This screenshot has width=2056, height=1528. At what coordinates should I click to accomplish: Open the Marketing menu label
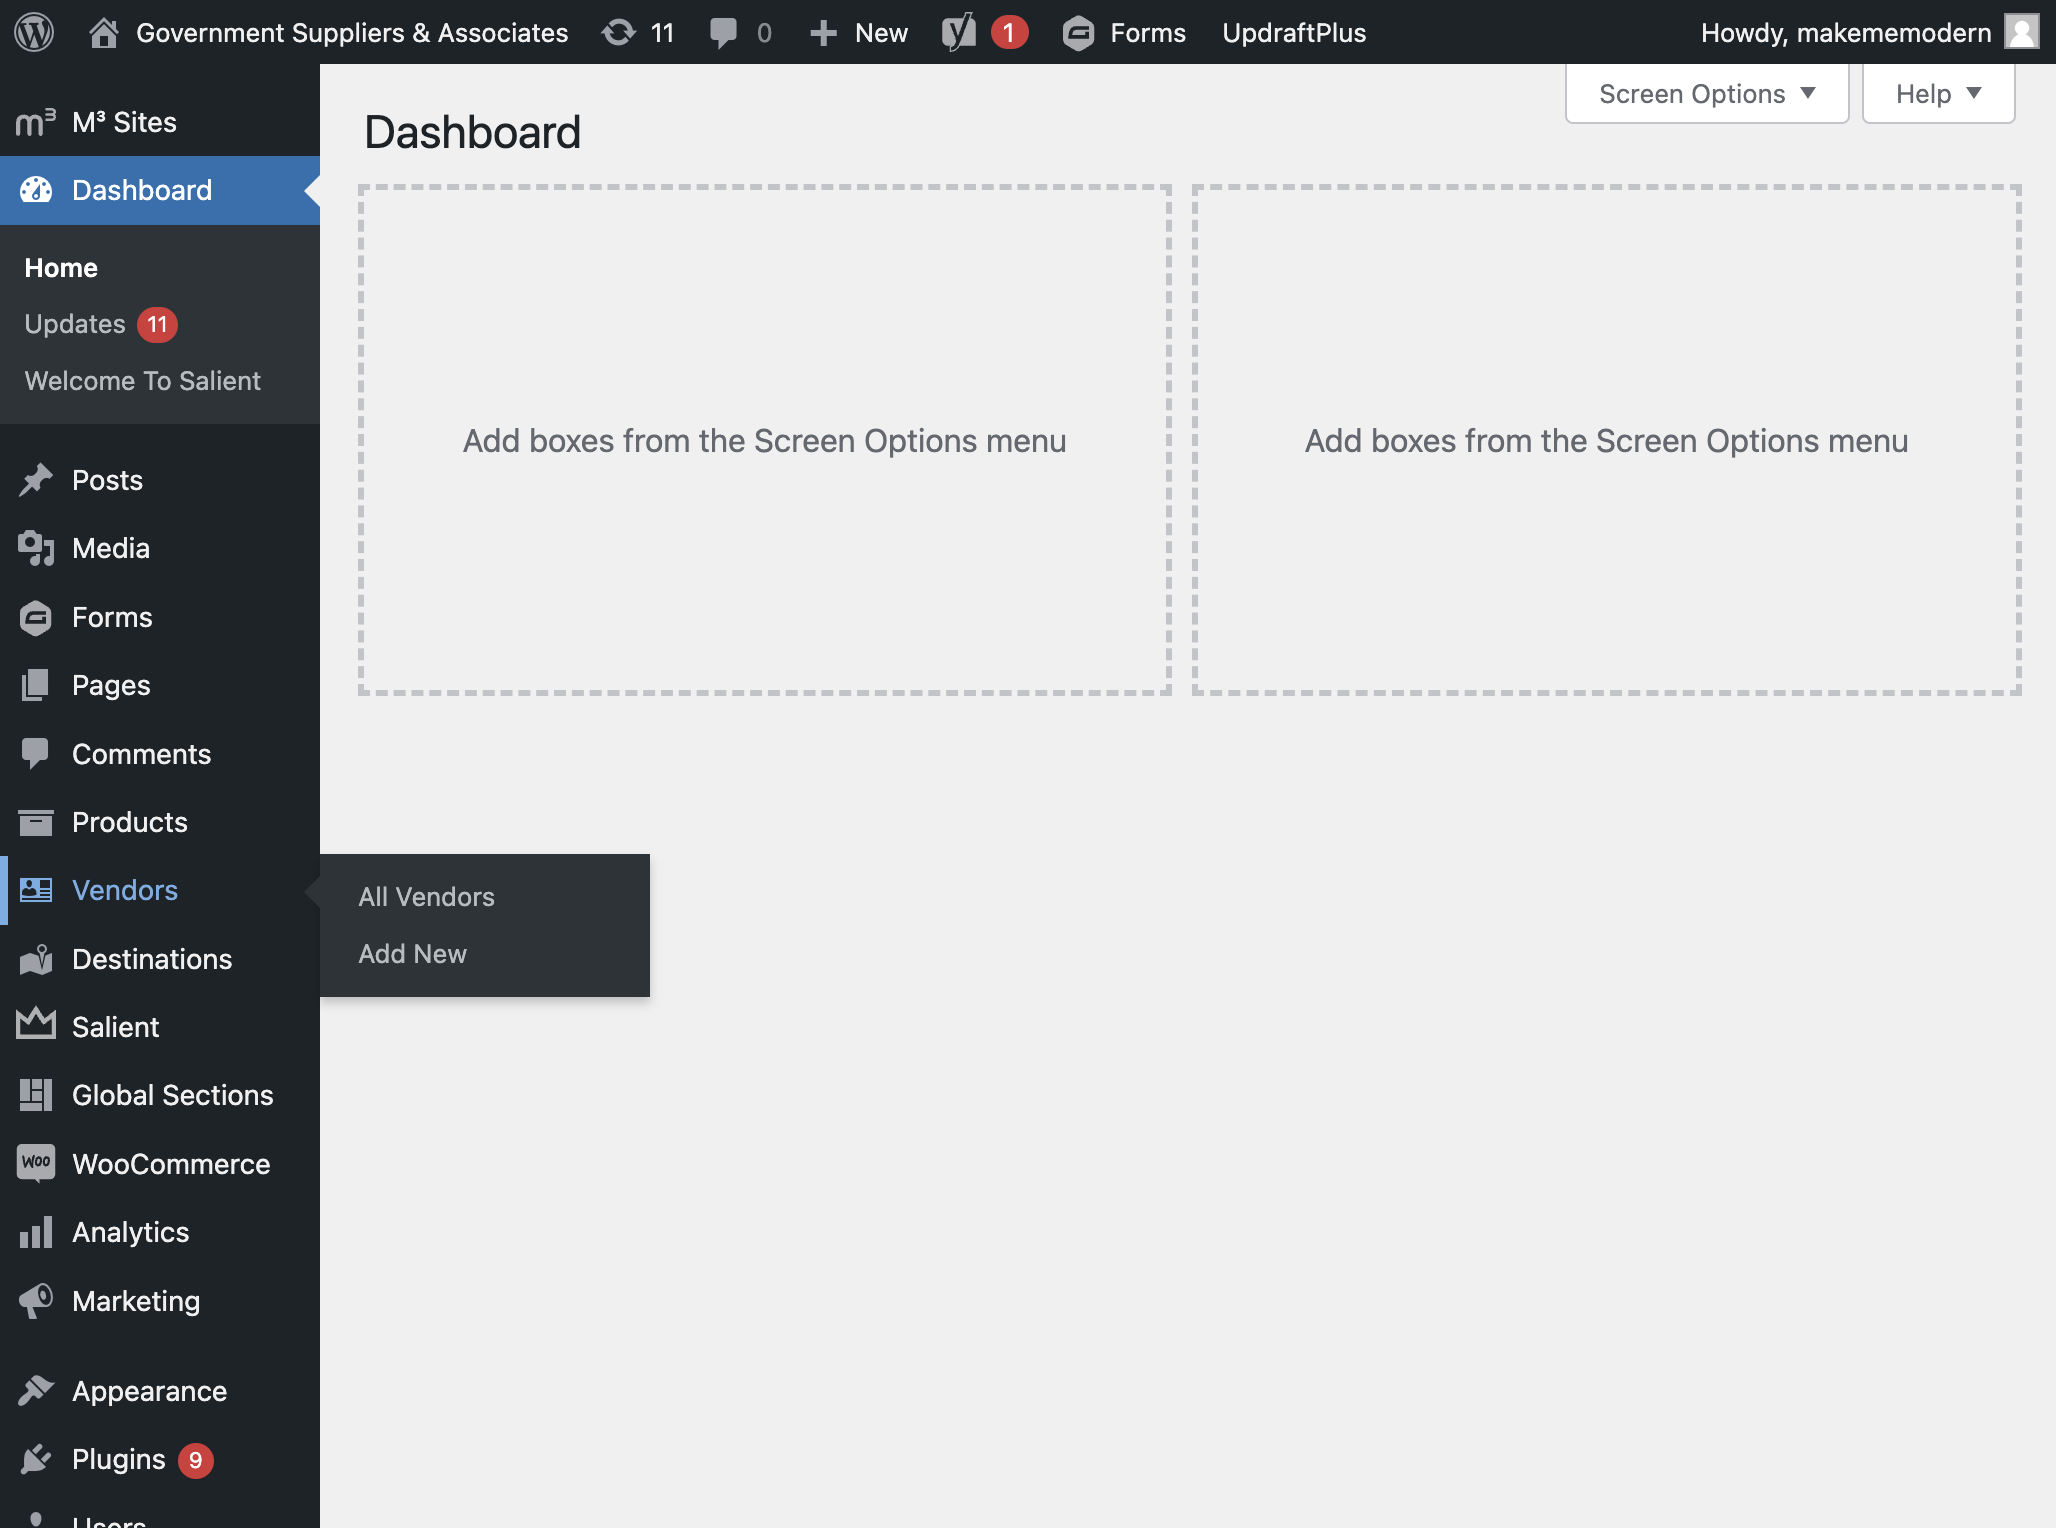136,1301
